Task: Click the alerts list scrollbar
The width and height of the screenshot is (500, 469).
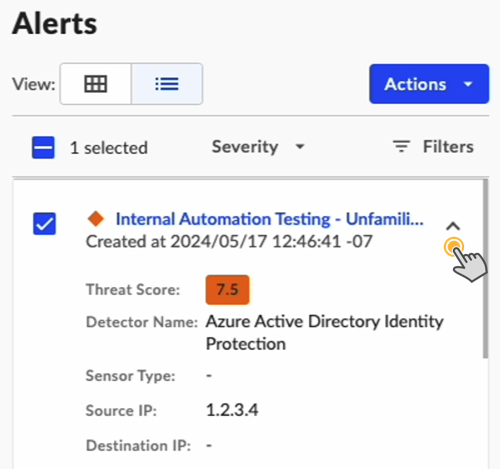Action: tap(486, 269)
